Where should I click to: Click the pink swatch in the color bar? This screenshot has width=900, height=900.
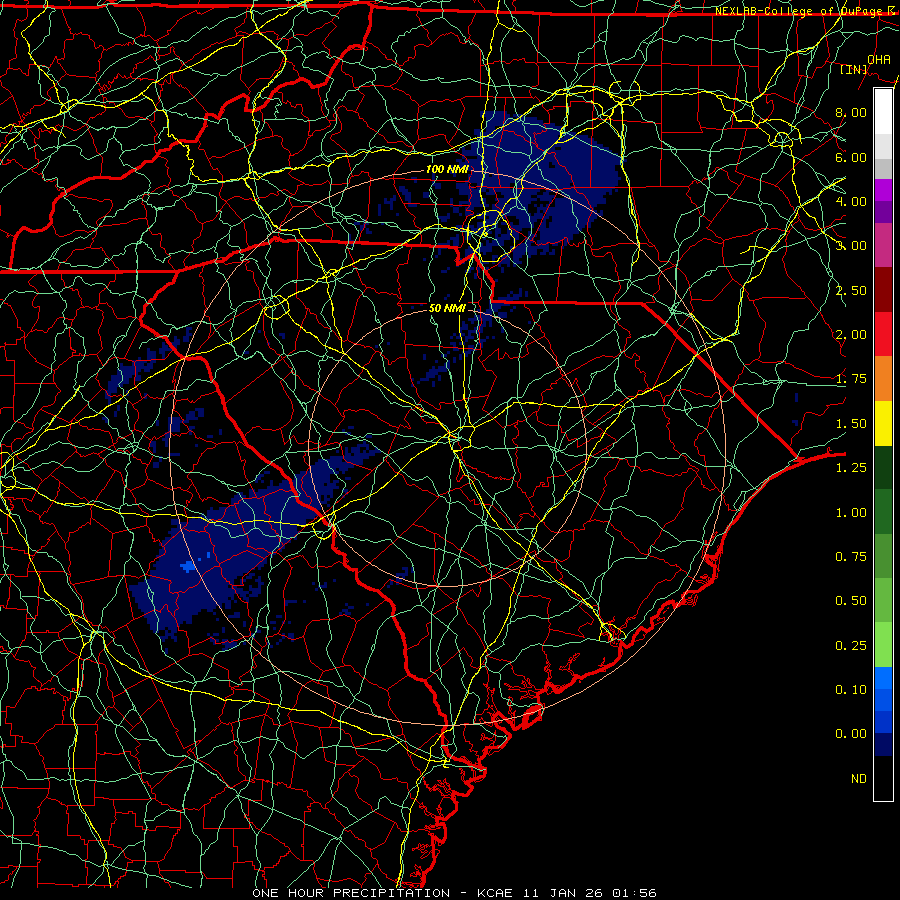tap(883, 245)
